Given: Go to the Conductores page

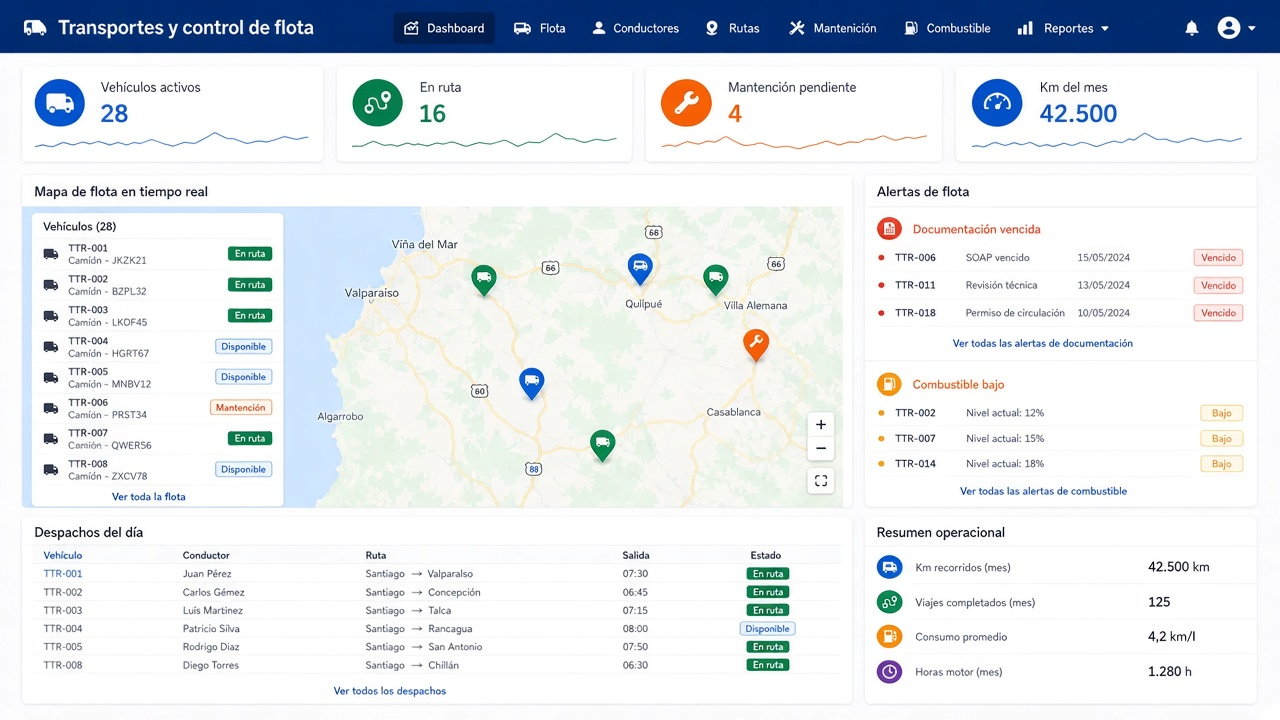Looking at the screenshot, I should [635, 28].
